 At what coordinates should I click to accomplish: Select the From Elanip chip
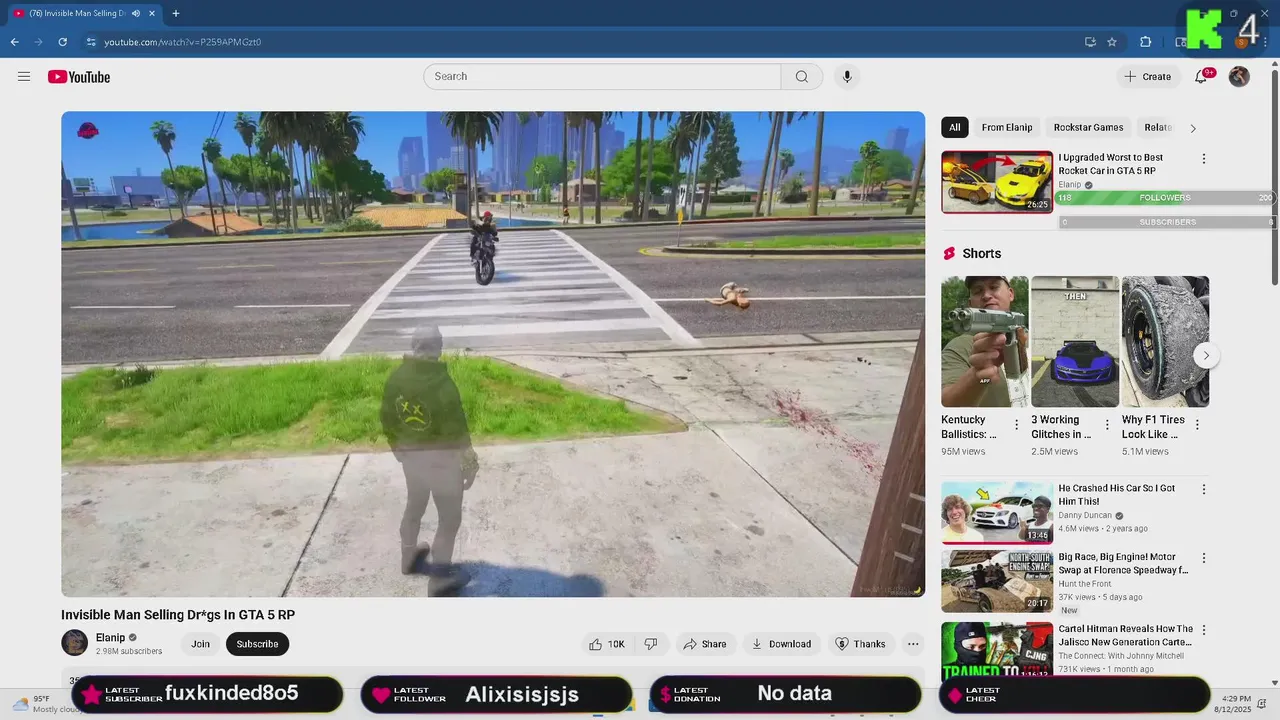(x=1007, y=128)
